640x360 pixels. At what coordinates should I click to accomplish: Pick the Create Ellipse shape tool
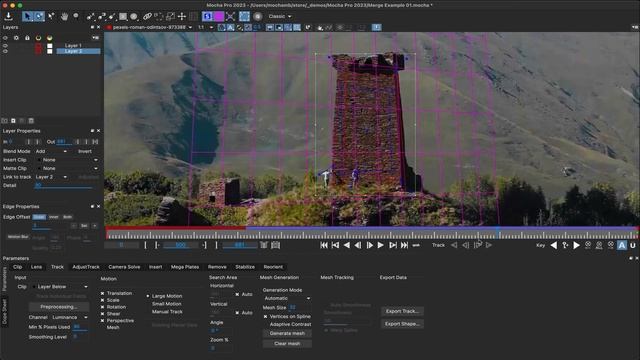coord(134,16)
